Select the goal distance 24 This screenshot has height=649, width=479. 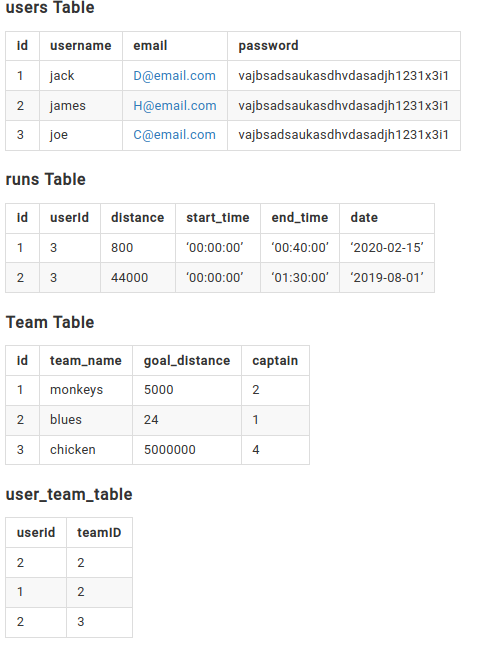[187, 420]
